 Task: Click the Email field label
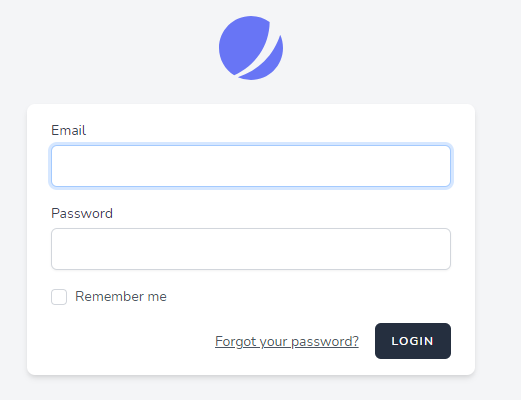pos(69,130)
